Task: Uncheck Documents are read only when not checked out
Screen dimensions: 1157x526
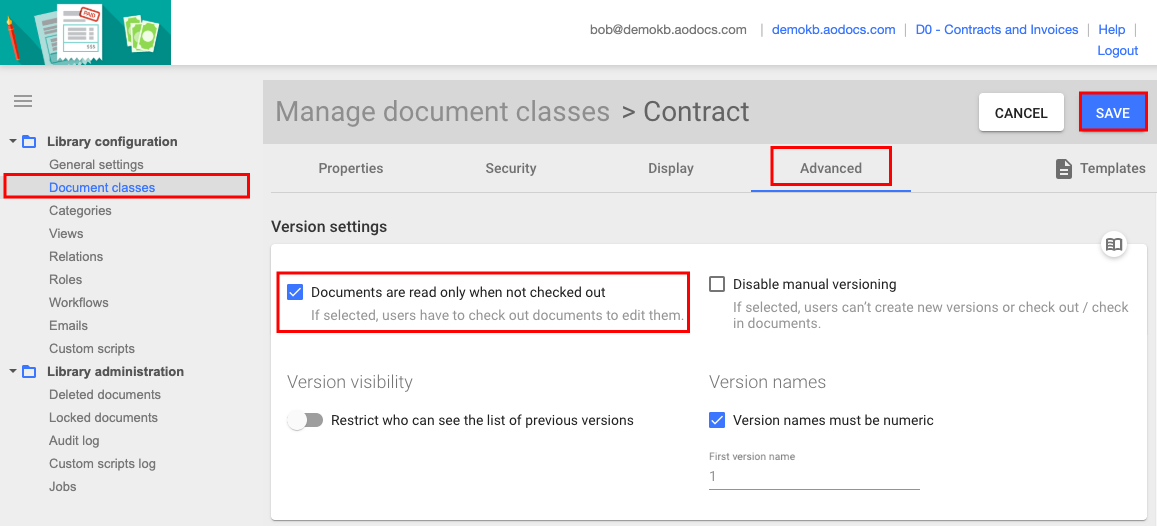Action: point(295,292)
